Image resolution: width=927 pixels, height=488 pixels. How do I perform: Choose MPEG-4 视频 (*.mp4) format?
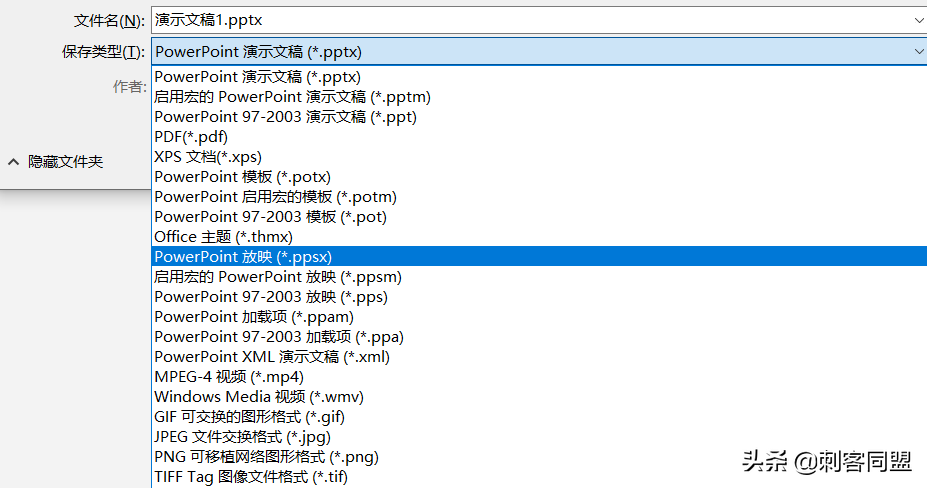(x=539, y=377)
